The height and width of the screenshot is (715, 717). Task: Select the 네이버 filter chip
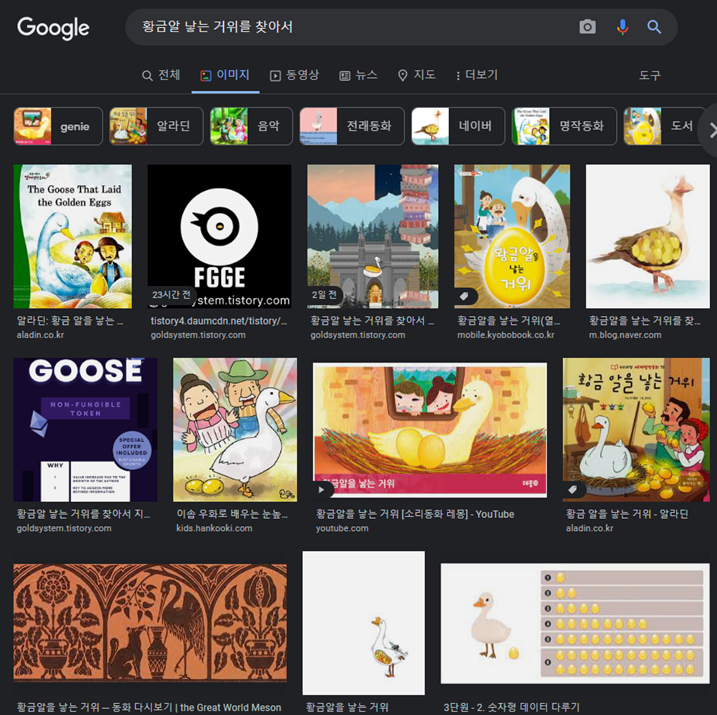click(458, 126)
